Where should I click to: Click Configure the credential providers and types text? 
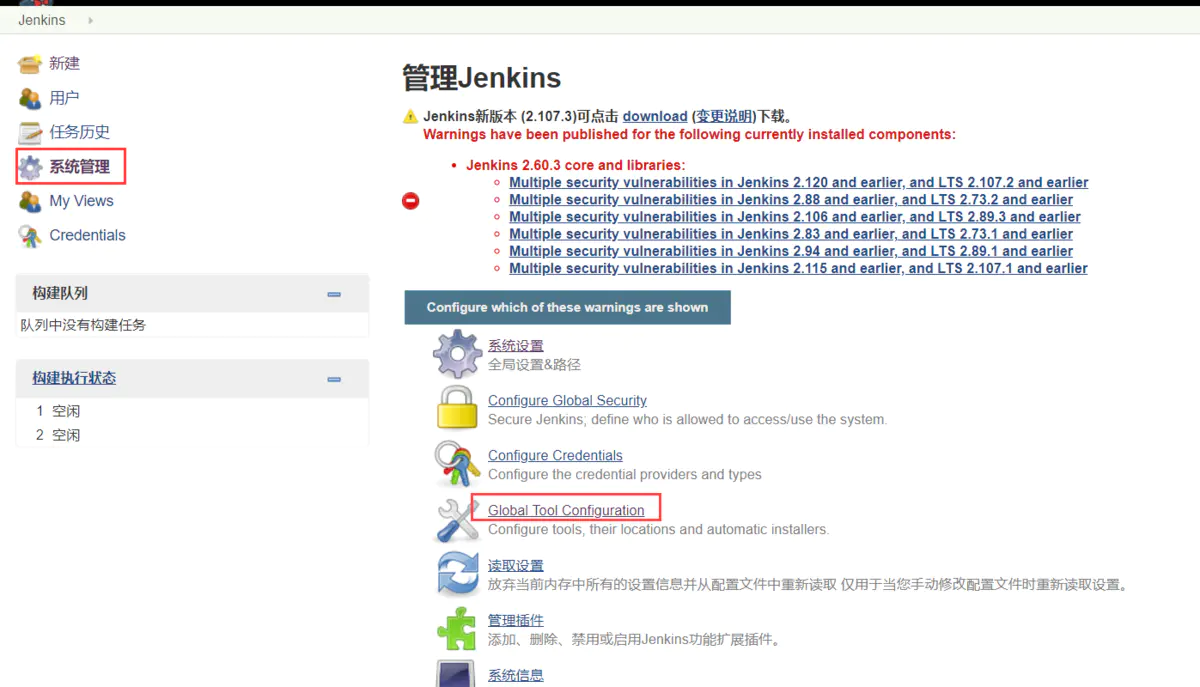click(625, 475)
